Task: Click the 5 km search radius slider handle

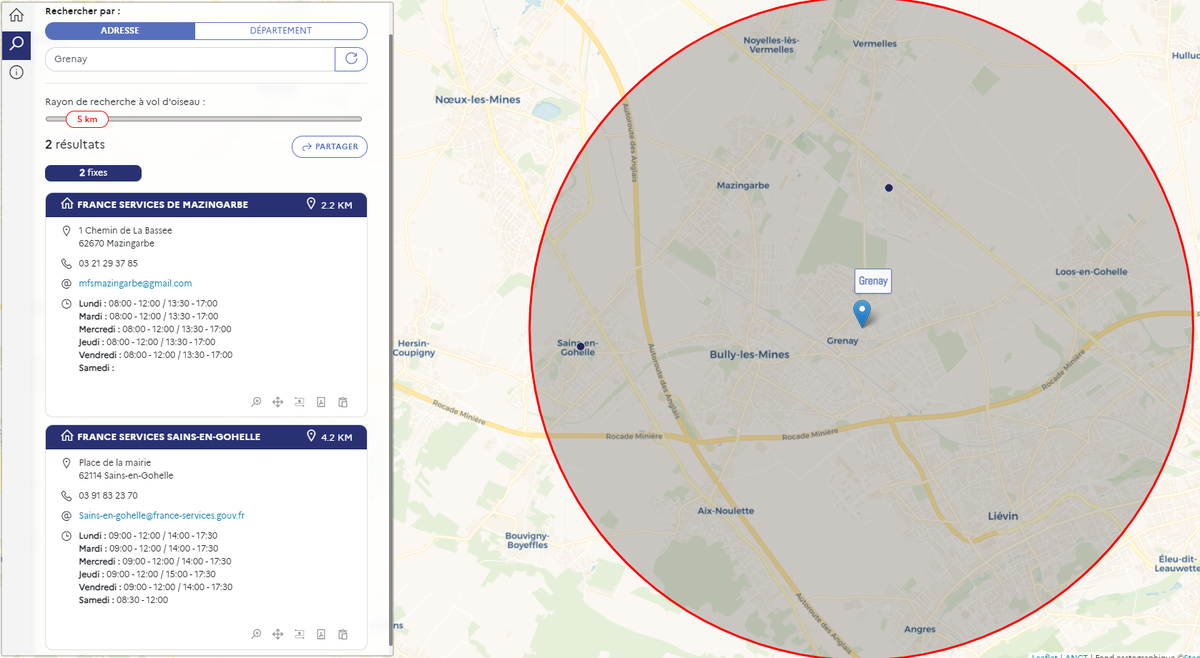Action: click(x=87, y=119)
